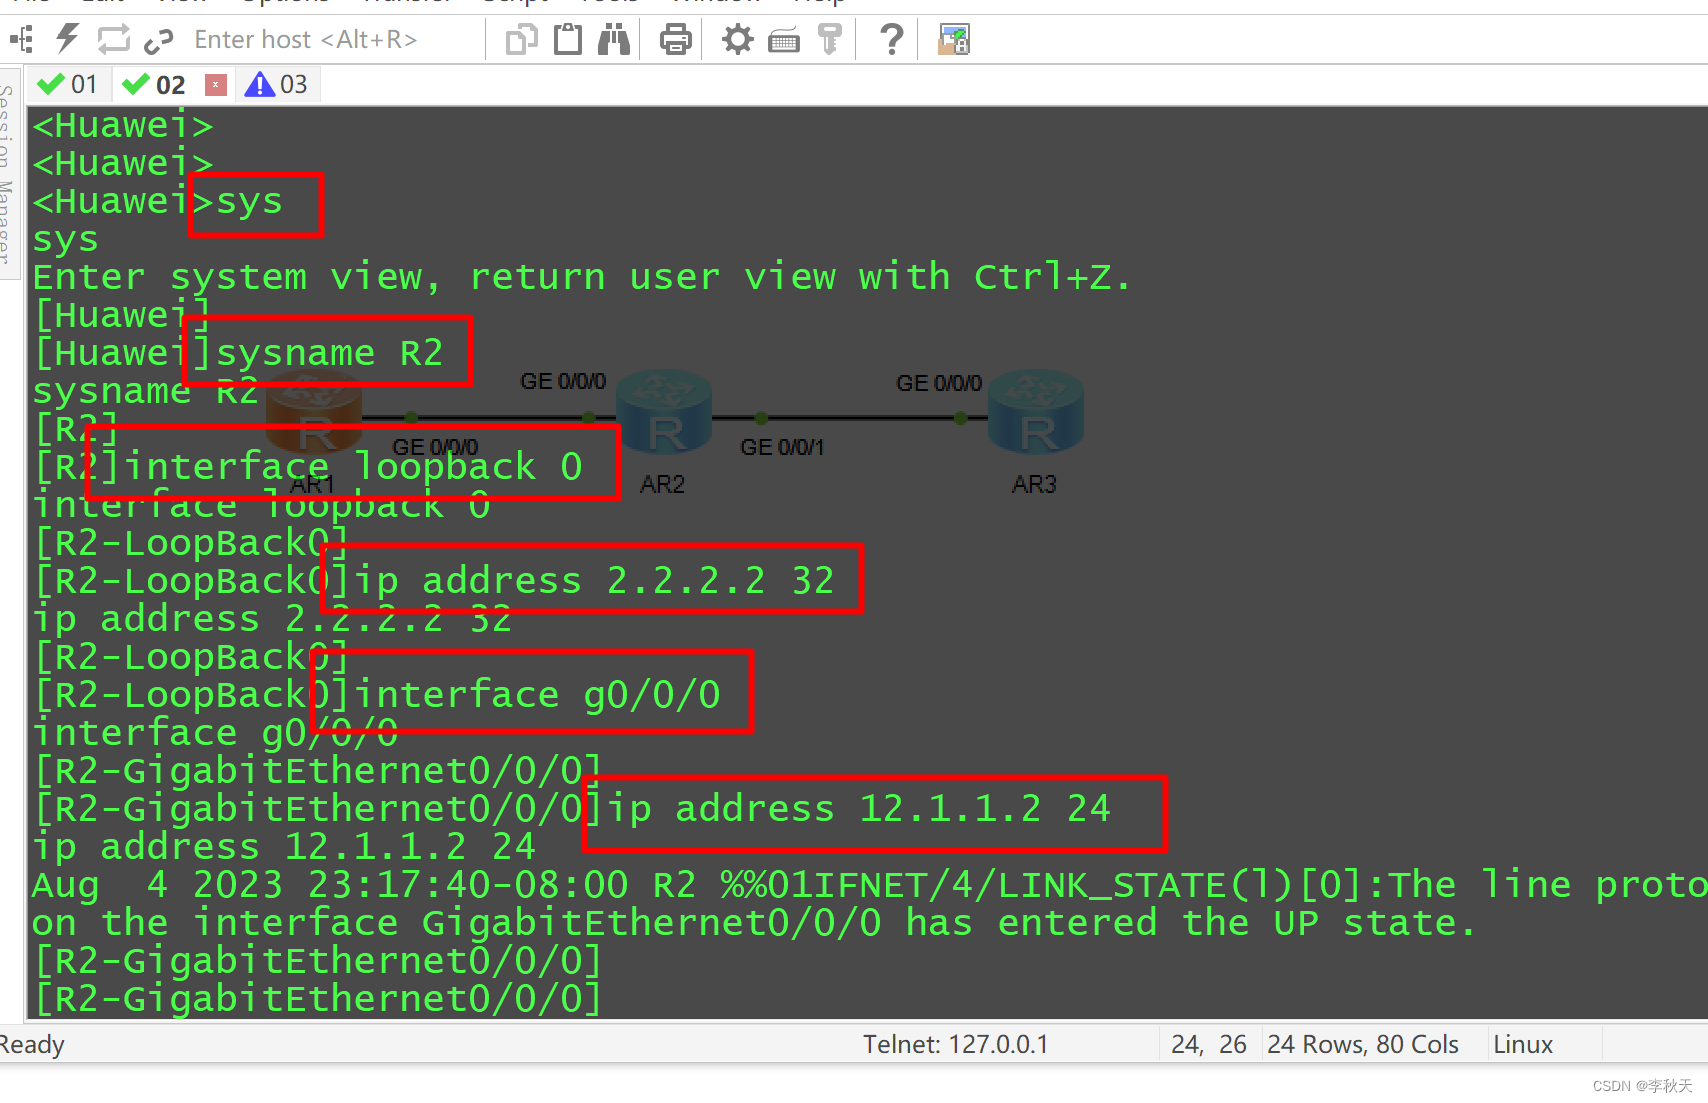Click the Quick Connect lightning icon
This screenshot has width=1708, height=1103.
67,39
